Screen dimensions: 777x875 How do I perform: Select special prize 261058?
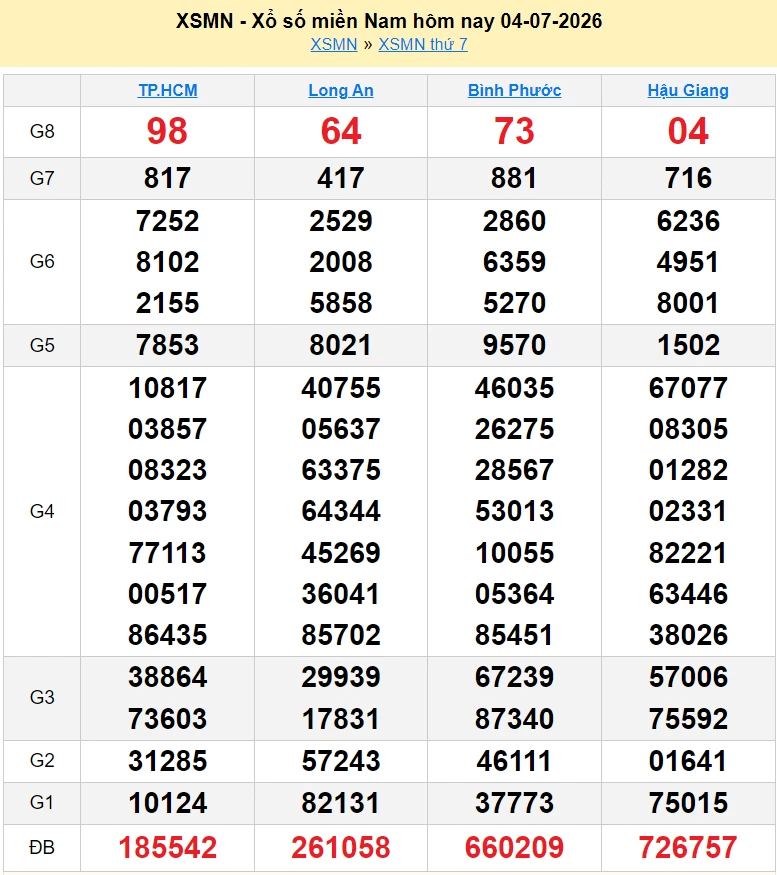coord(340,848)
